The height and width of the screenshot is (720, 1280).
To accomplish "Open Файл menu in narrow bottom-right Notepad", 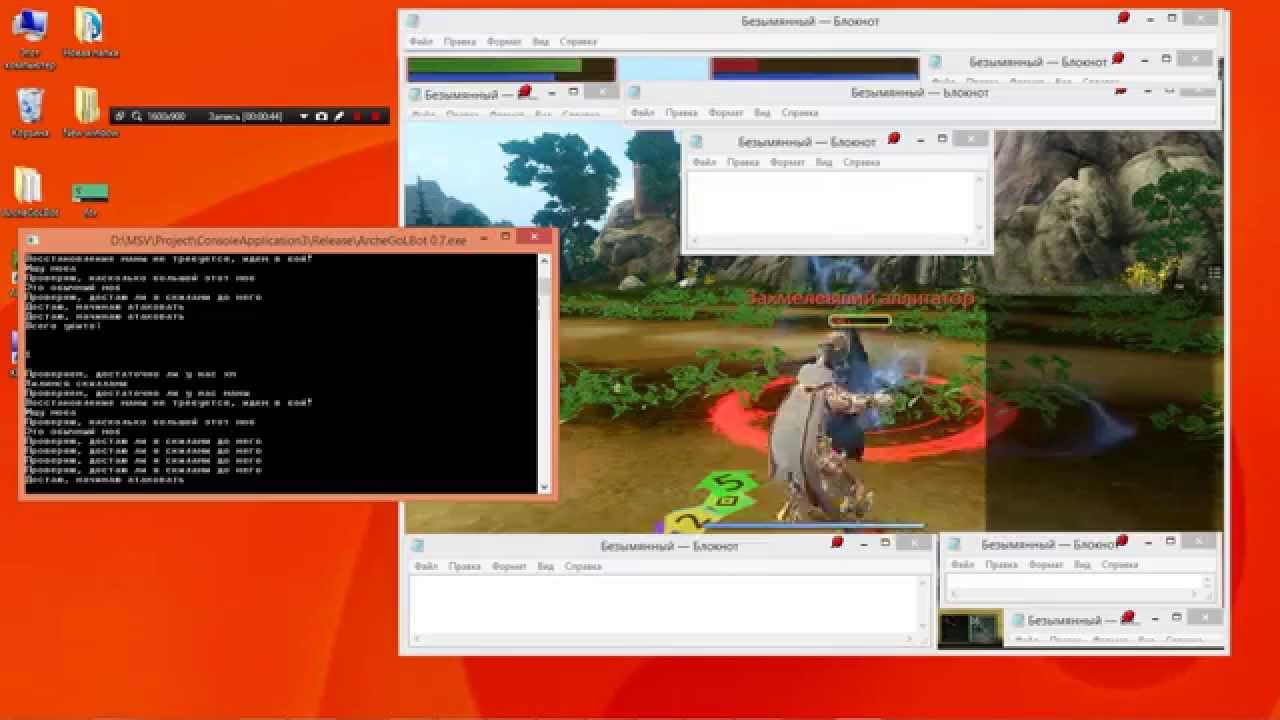I will (962, 565).
